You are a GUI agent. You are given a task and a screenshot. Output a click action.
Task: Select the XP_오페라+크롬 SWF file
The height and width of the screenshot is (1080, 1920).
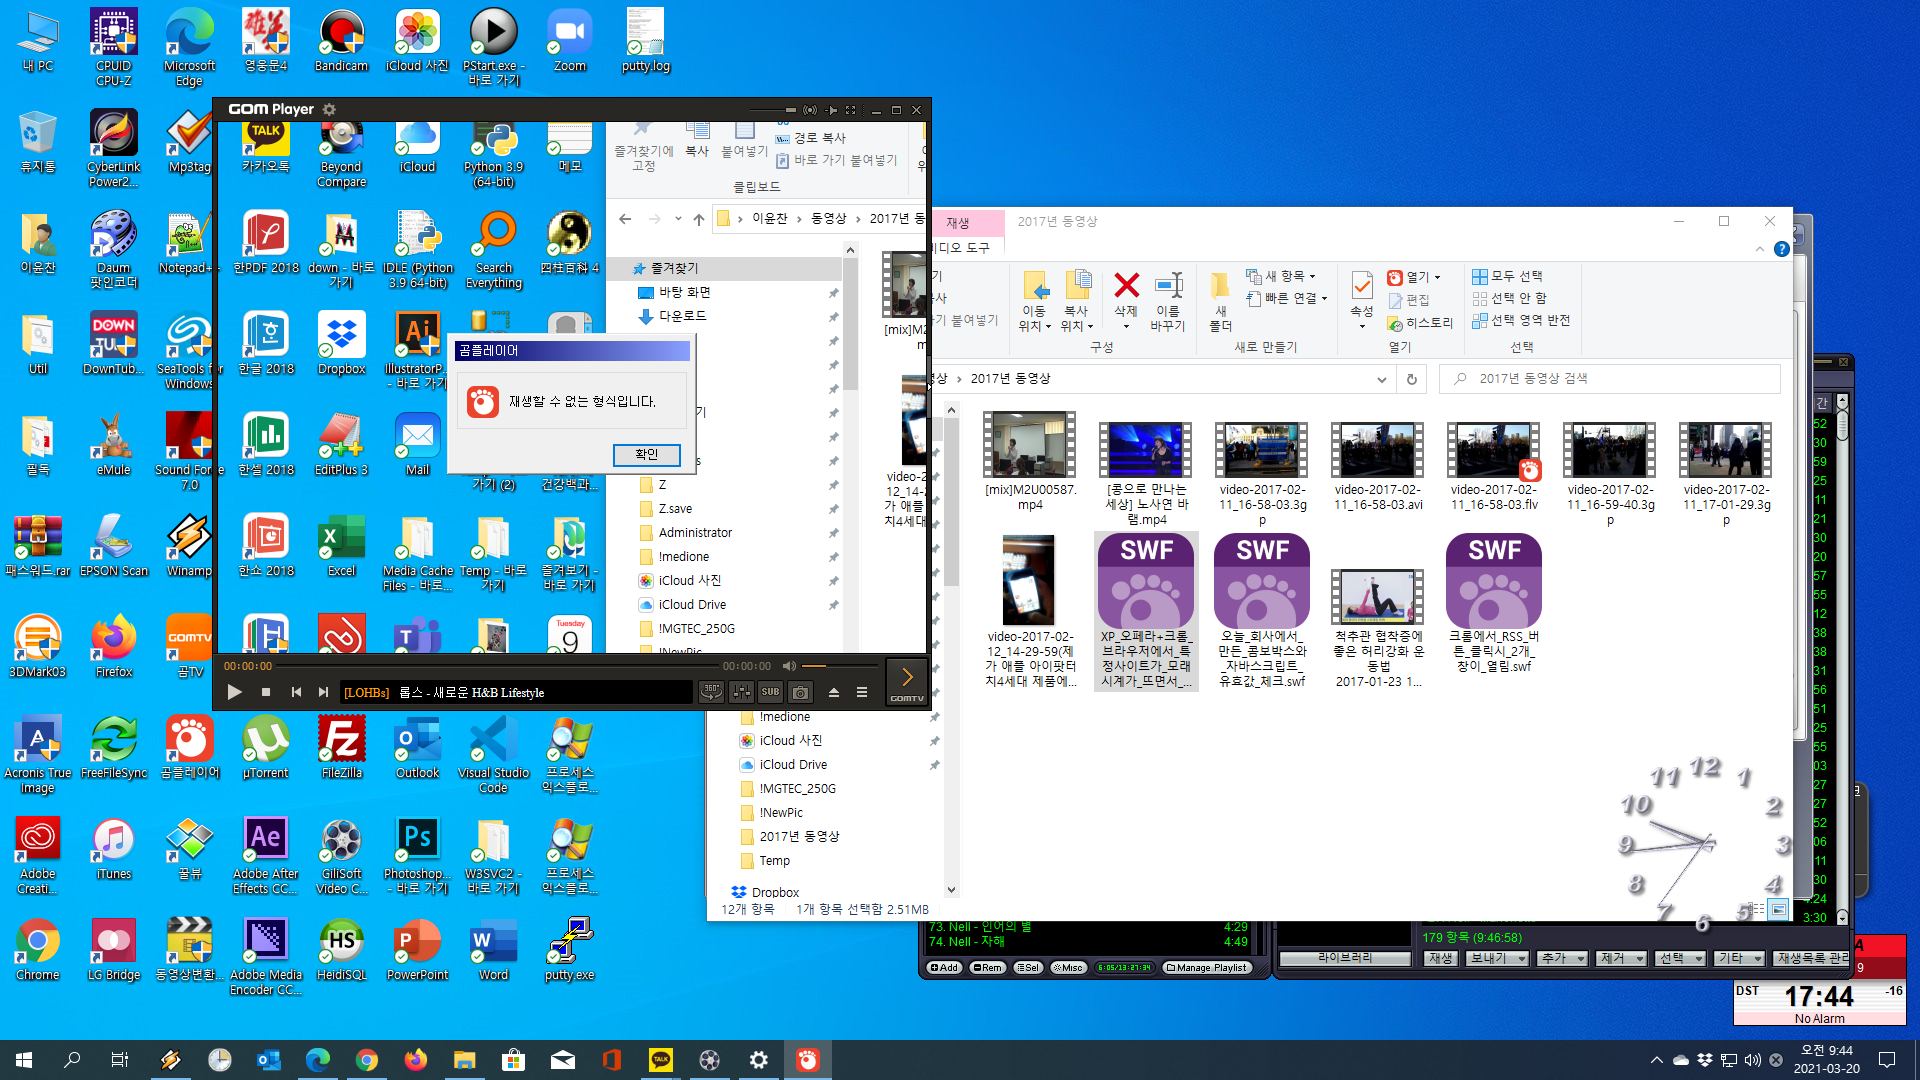point(1145,610)
